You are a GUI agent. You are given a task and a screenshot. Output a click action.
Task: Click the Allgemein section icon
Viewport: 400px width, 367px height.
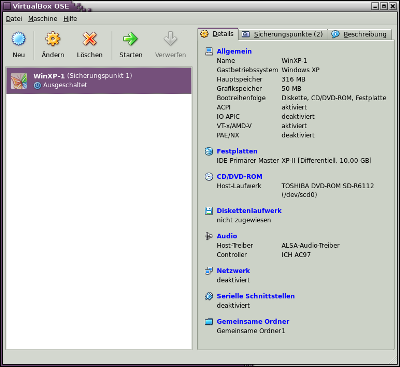209,51
